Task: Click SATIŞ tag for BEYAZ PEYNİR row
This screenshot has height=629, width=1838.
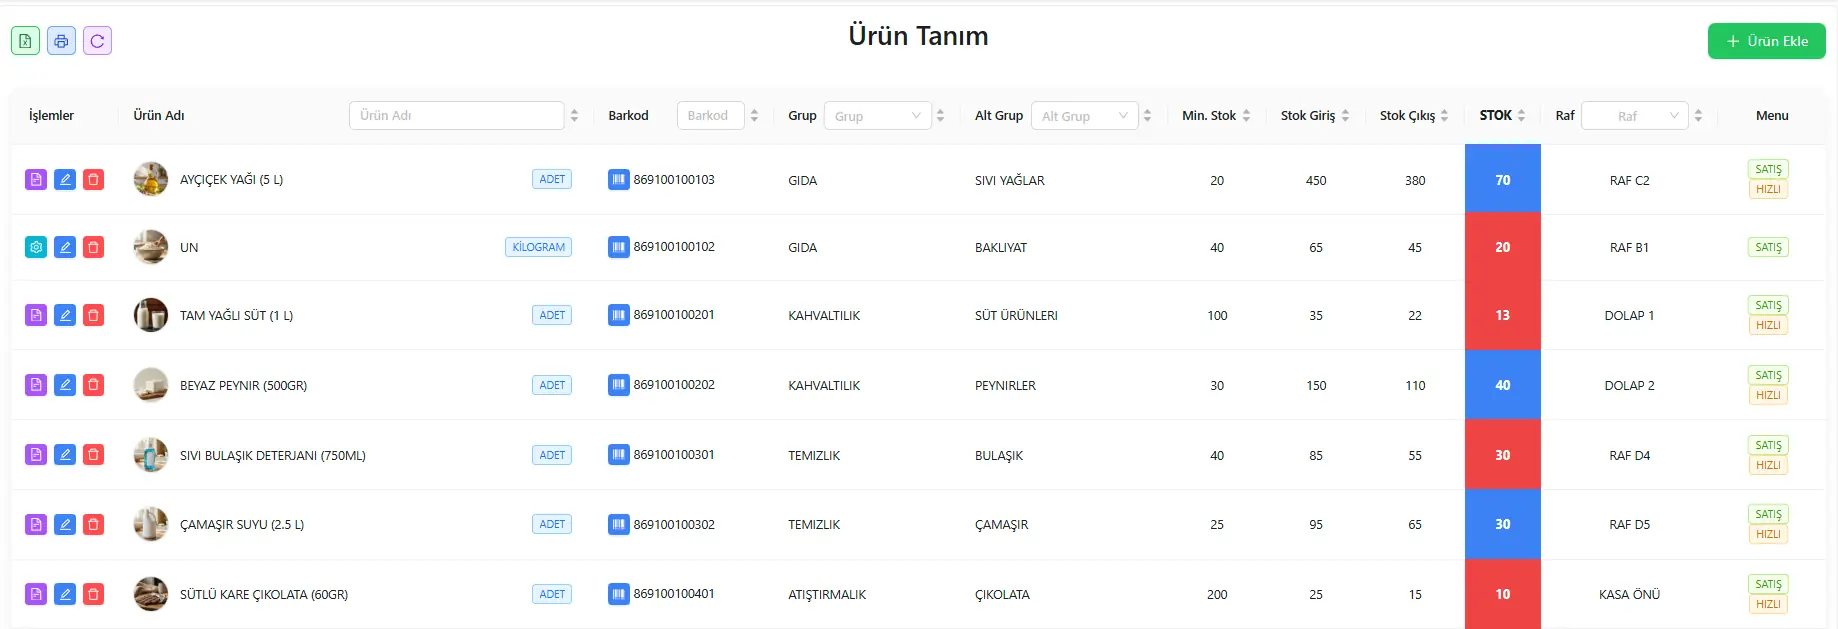Action: (1768, 375)
